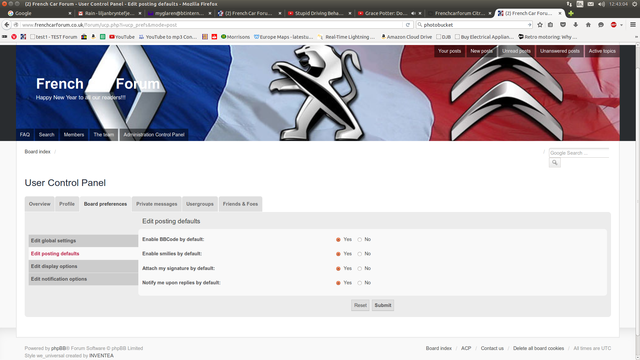Switch to the Profile tab
Viewport: 640px width, 360px height.
click(67, 204)
